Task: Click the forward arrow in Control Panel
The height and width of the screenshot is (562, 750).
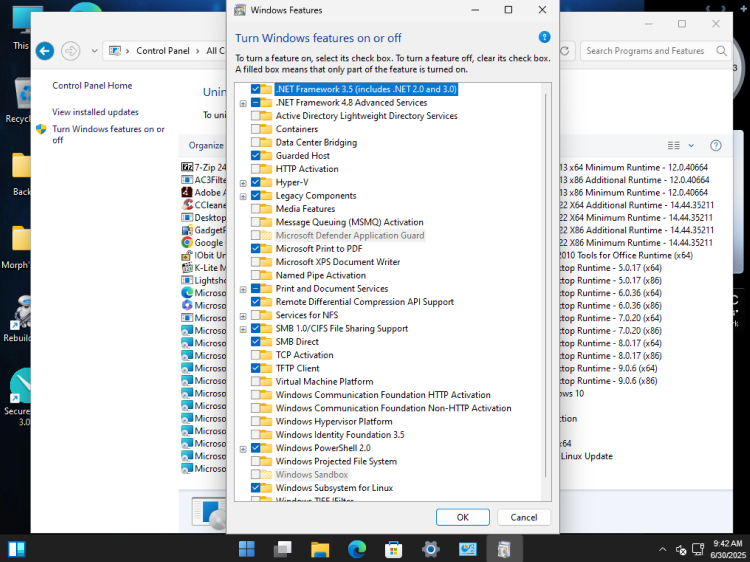Action: (x=71, y=51)
